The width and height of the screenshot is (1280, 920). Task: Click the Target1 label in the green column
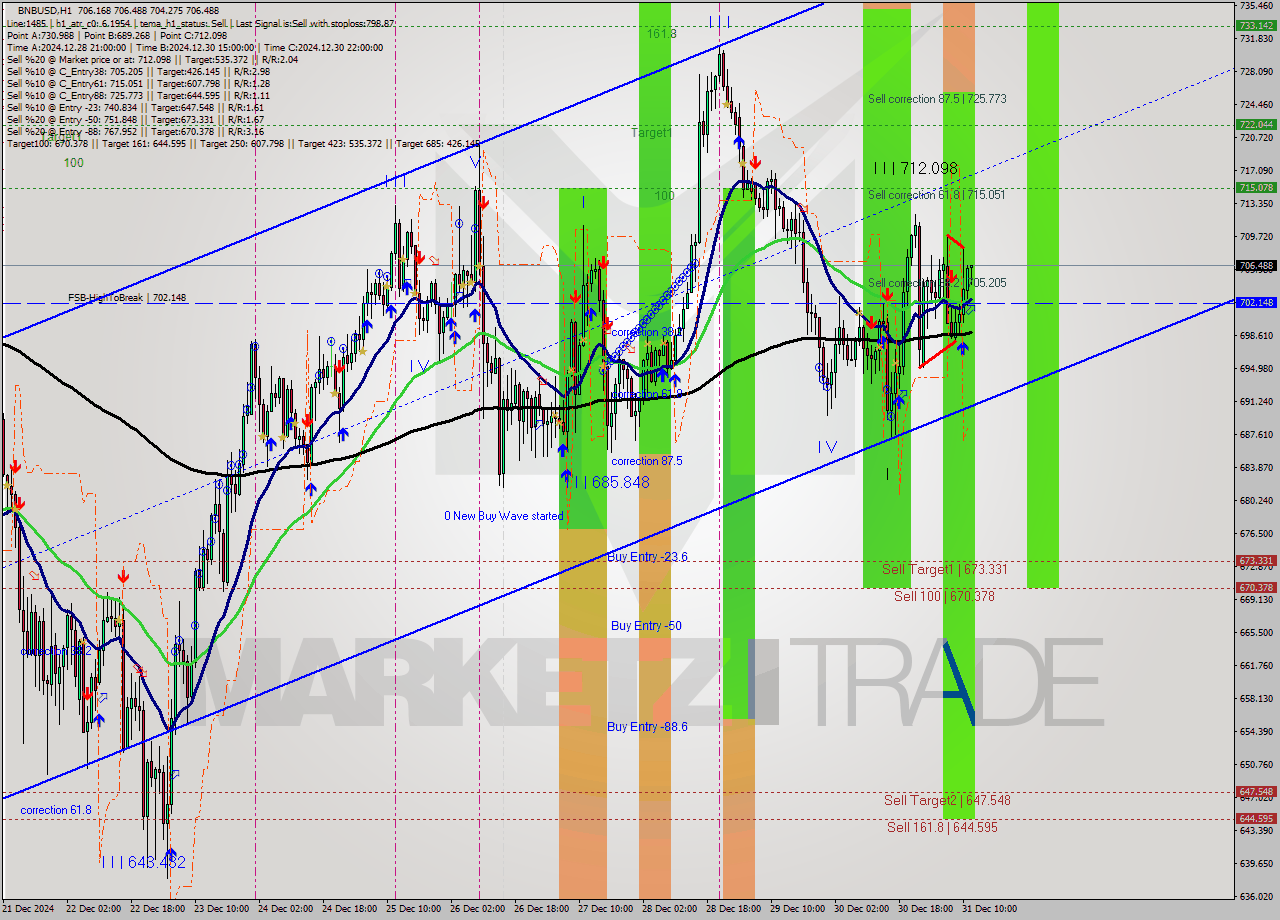651,132
